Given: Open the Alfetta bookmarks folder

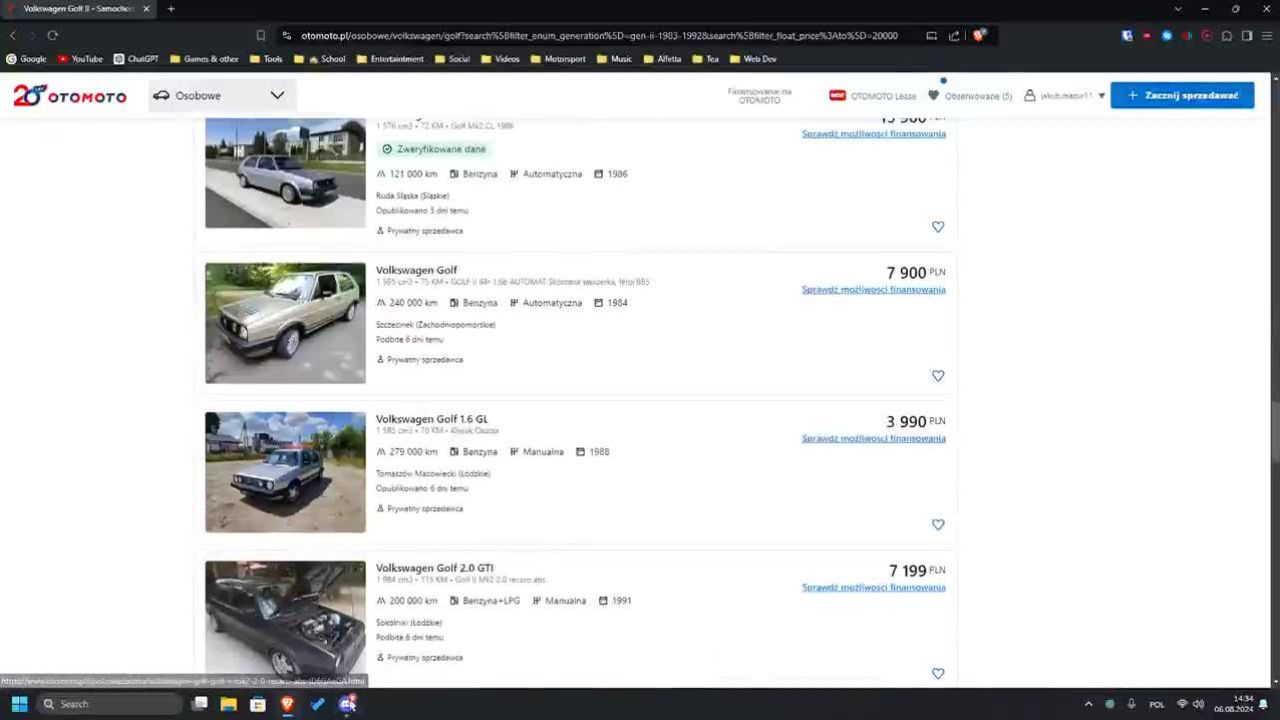Looking at the screenshot, I should click(662, 59).
